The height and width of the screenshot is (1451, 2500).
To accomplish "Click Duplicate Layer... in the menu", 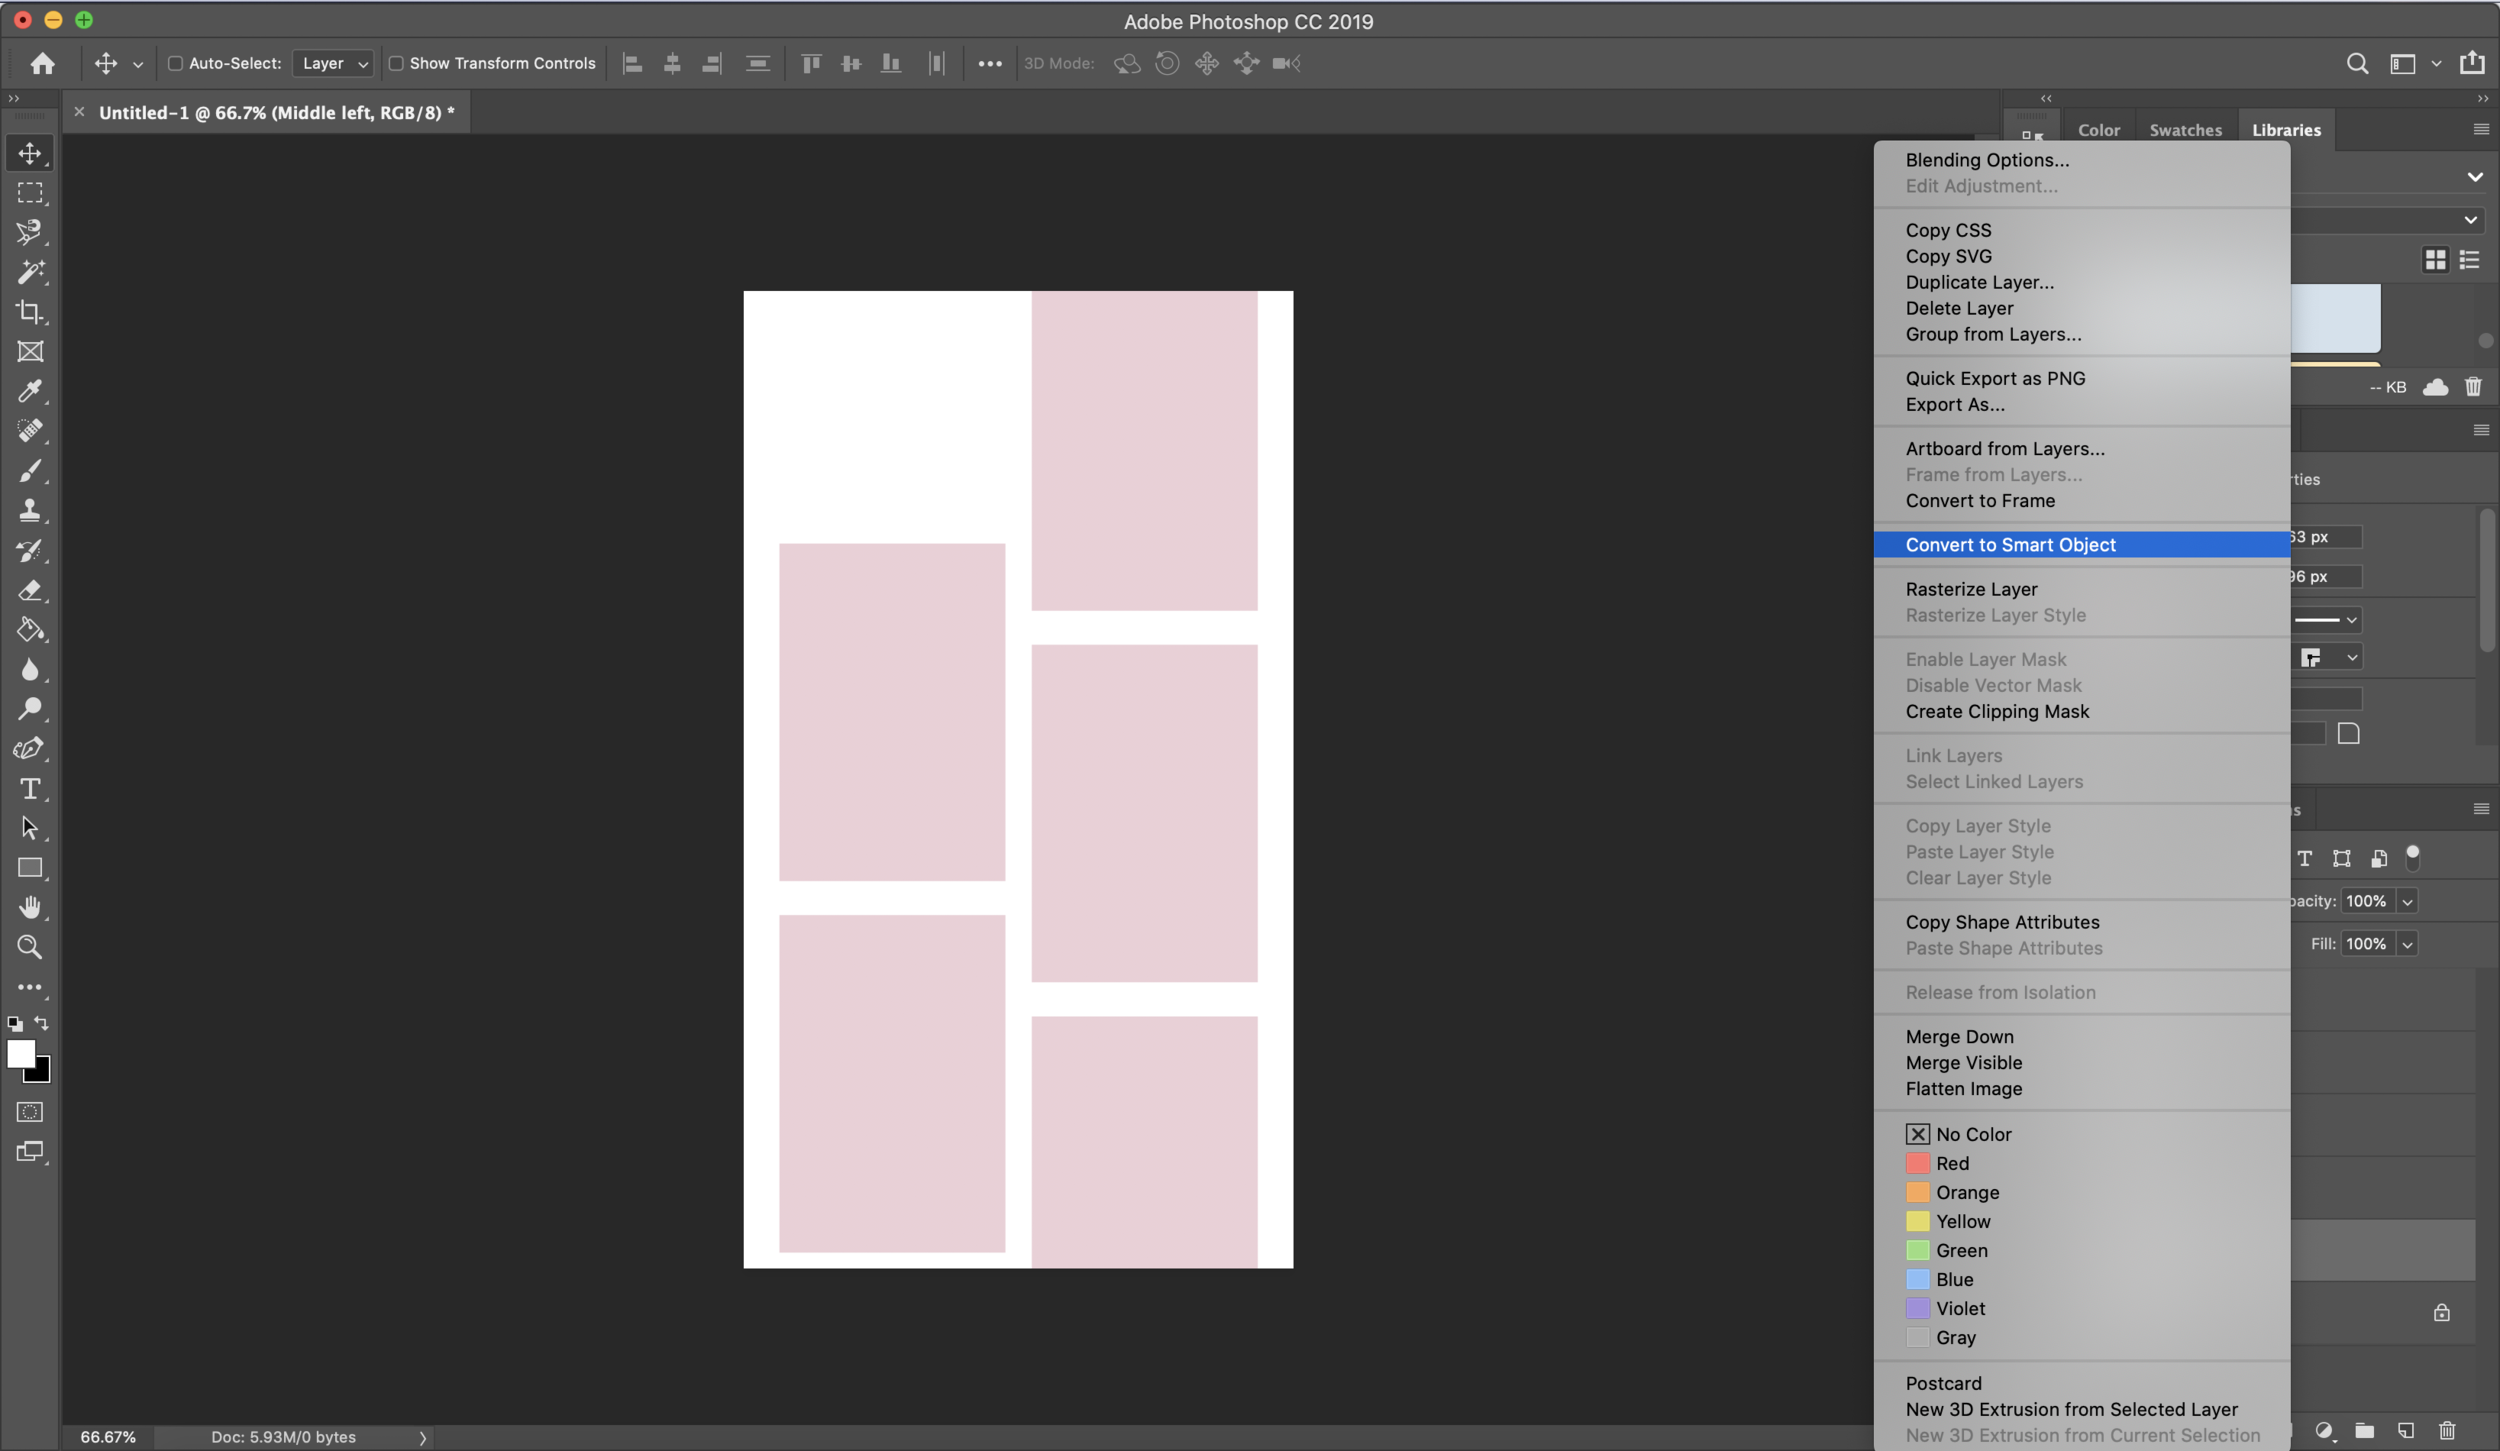I will tap(1979, 282).
